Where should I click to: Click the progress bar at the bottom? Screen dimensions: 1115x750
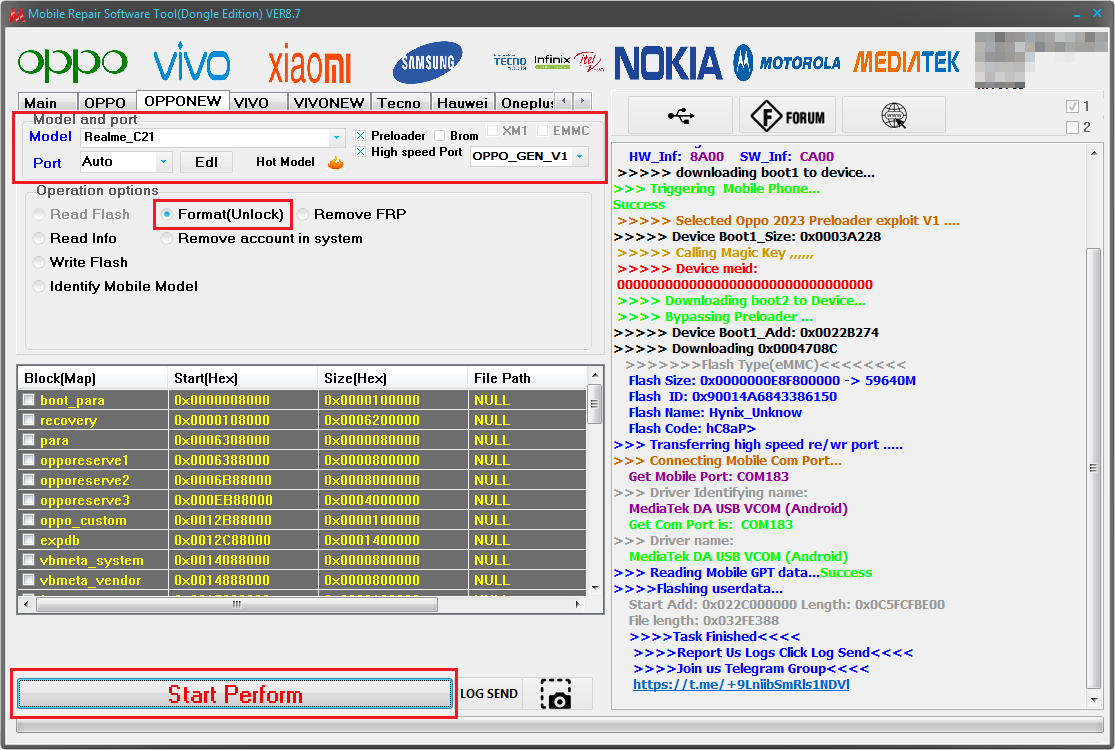[x=559, y=725]
